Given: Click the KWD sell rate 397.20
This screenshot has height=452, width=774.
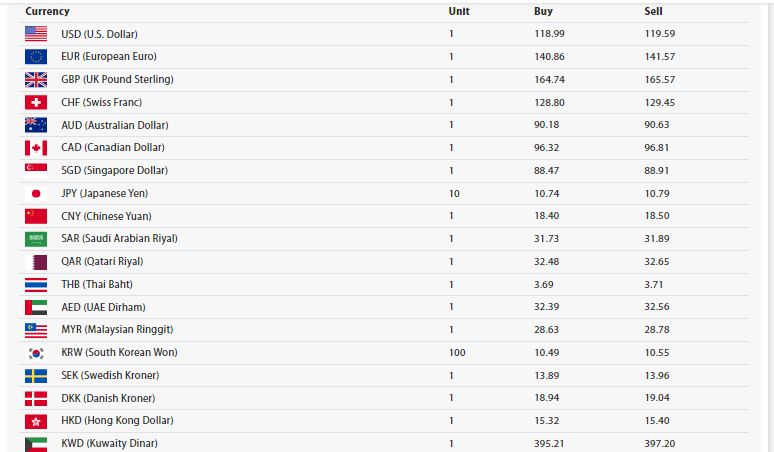Looking at the screenshot, I should (659, 444).
